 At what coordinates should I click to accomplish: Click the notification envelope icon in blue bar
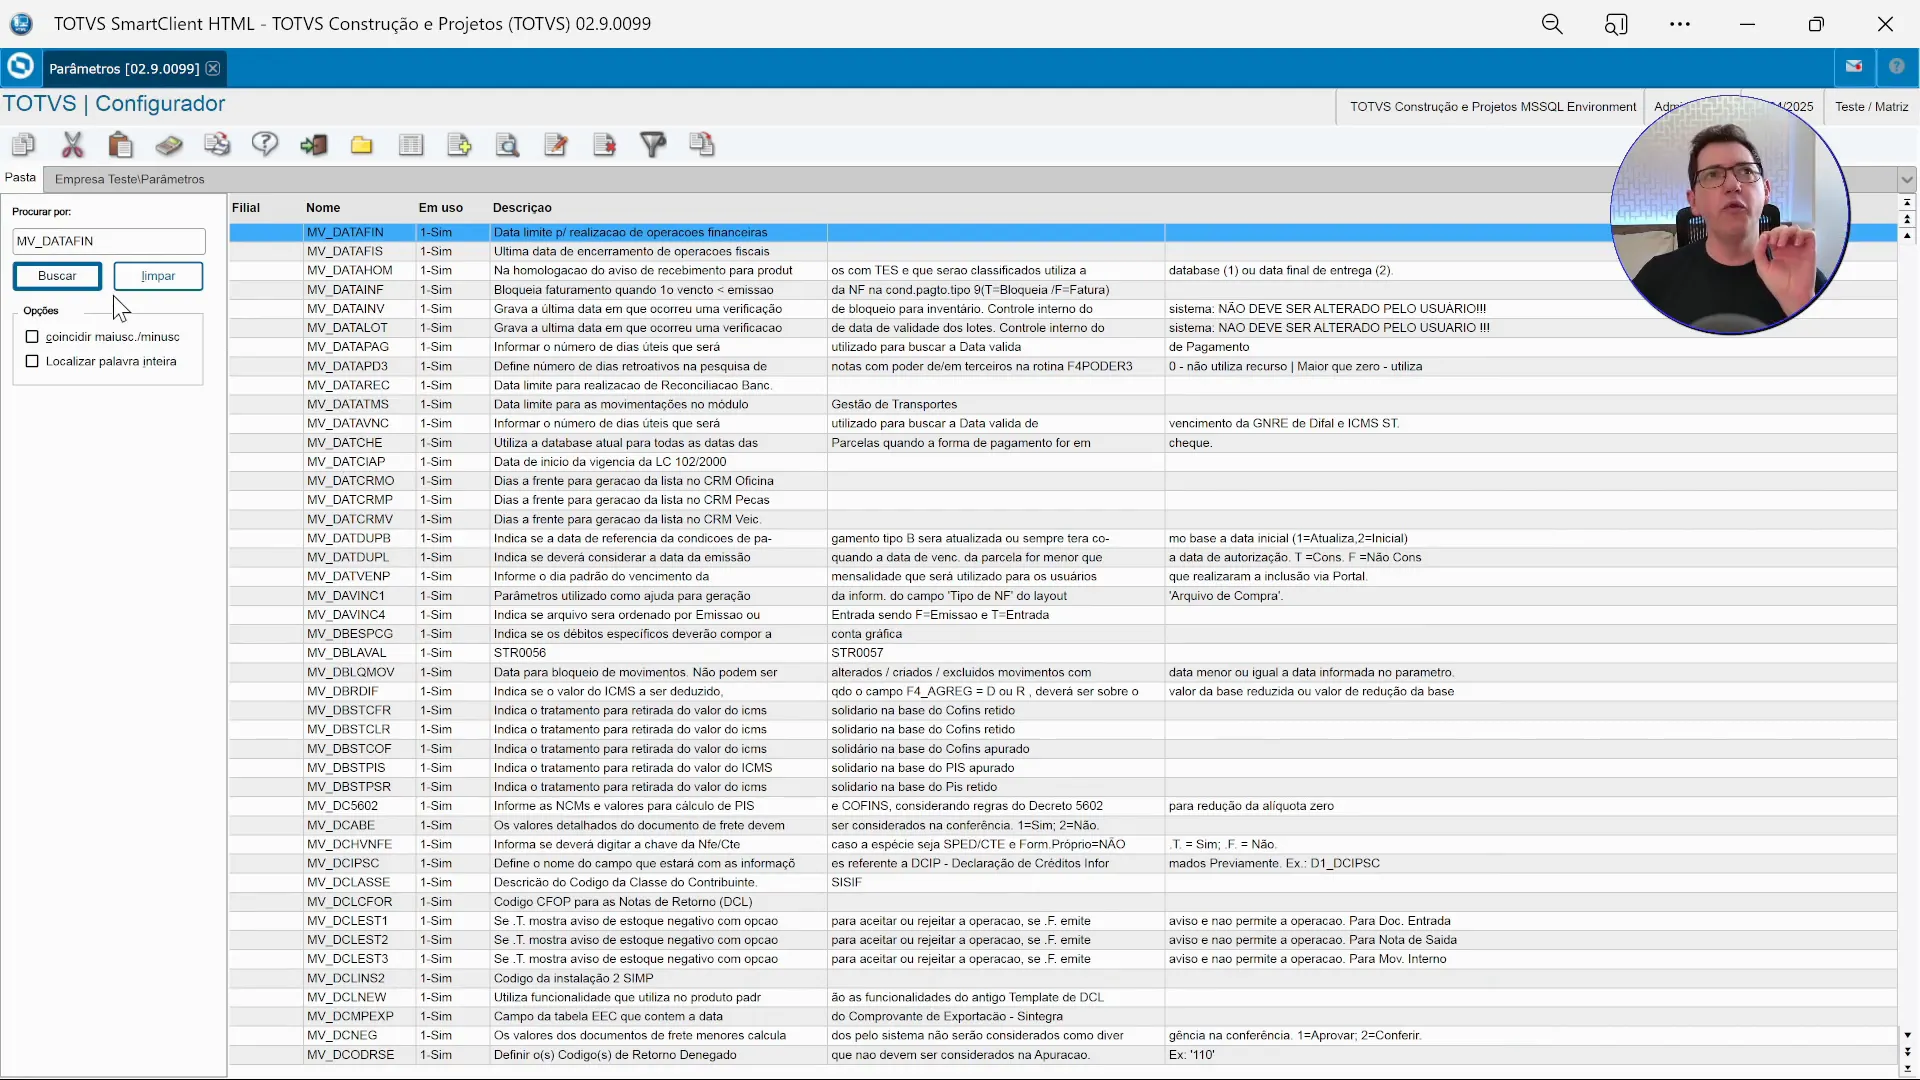click(1855, 66)
